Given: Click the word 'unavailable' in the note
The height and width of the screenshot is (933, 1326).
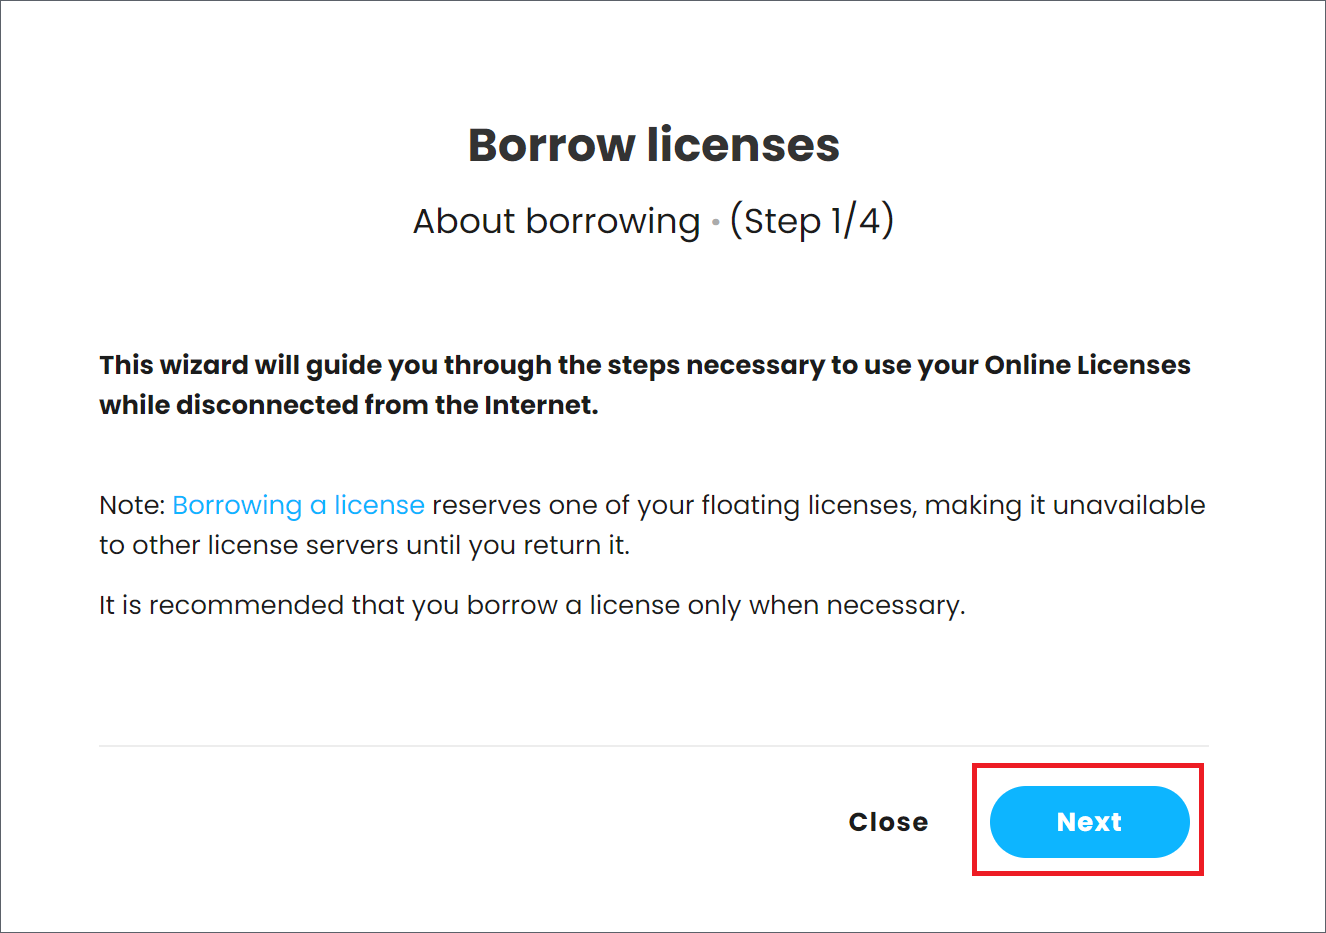Looking at the screenshot, I should 1129,505.
